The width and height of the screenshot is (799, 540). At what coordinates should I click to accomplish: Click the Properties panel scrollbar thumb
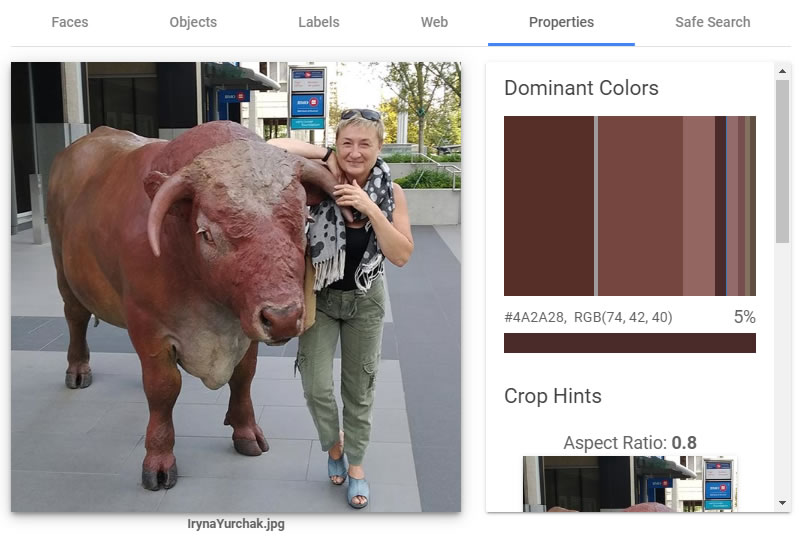tap(782, 161)
